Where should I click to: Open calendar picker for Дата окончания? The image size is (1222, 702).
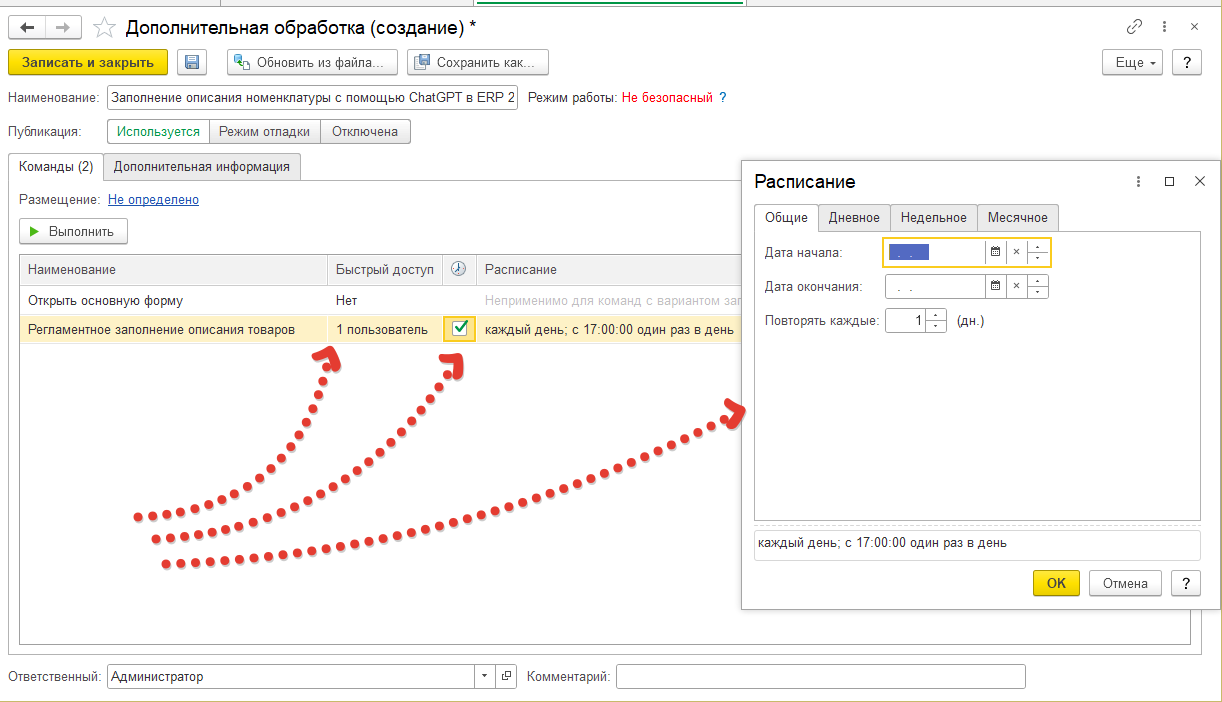pyautogui.click(x=995, y=287)
